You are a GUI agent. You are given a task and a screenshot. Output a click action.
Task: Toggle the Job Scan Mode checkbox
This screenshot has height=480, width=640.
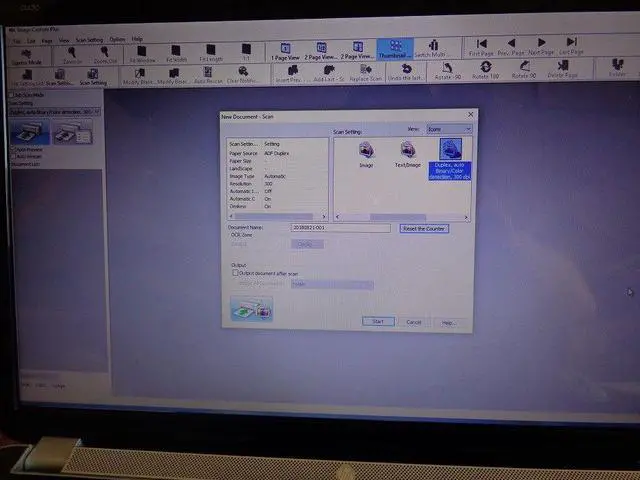[12, 95]
